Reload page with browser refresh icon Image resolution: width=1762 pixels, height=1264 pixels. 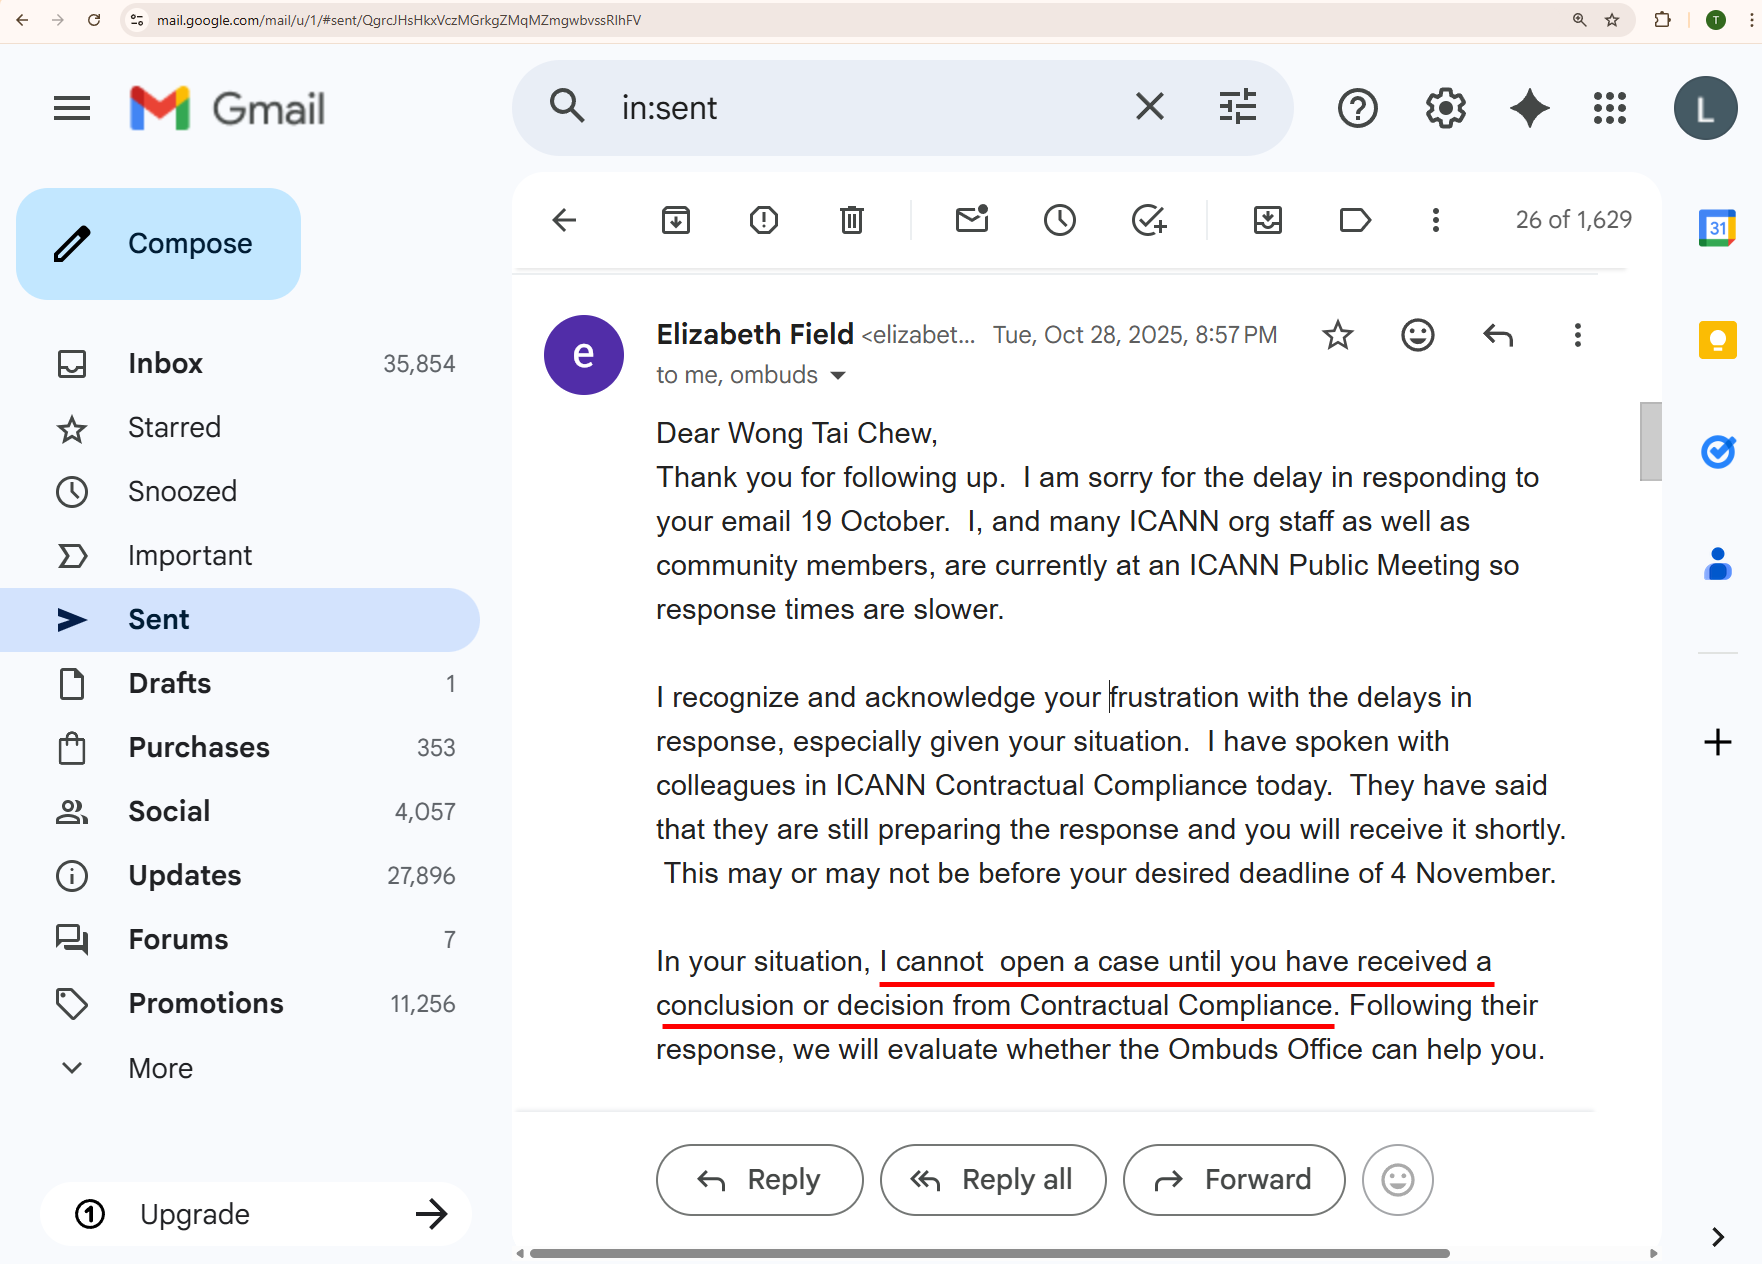coord(94,20)
